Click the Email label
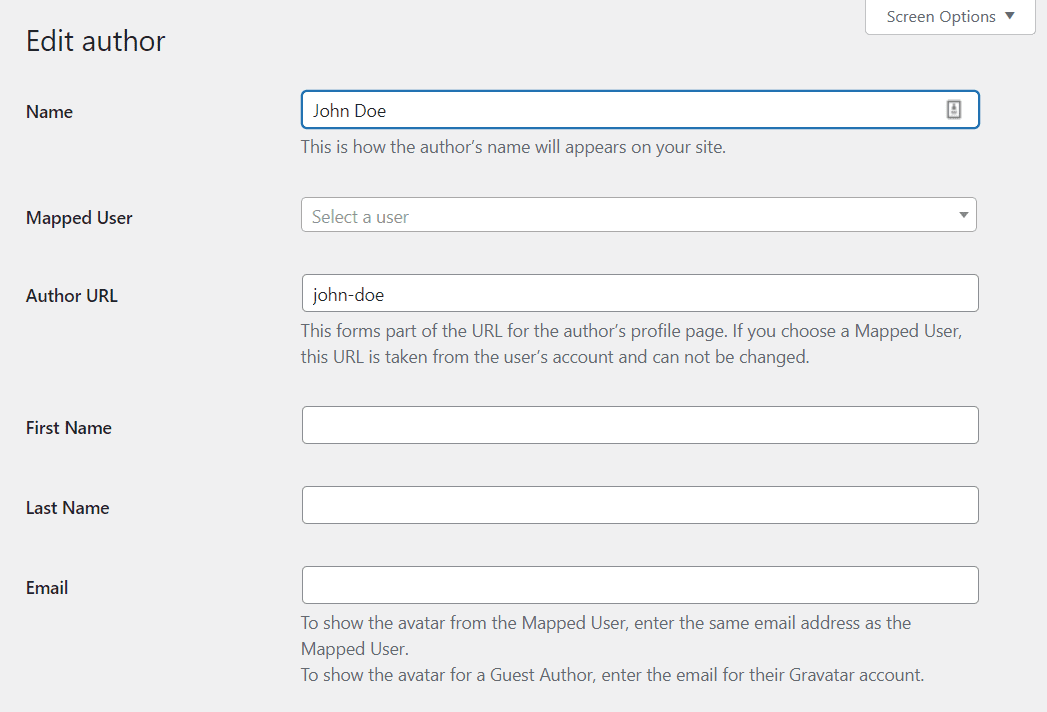The image size is (1047, 712). click(x=46, y=588)
